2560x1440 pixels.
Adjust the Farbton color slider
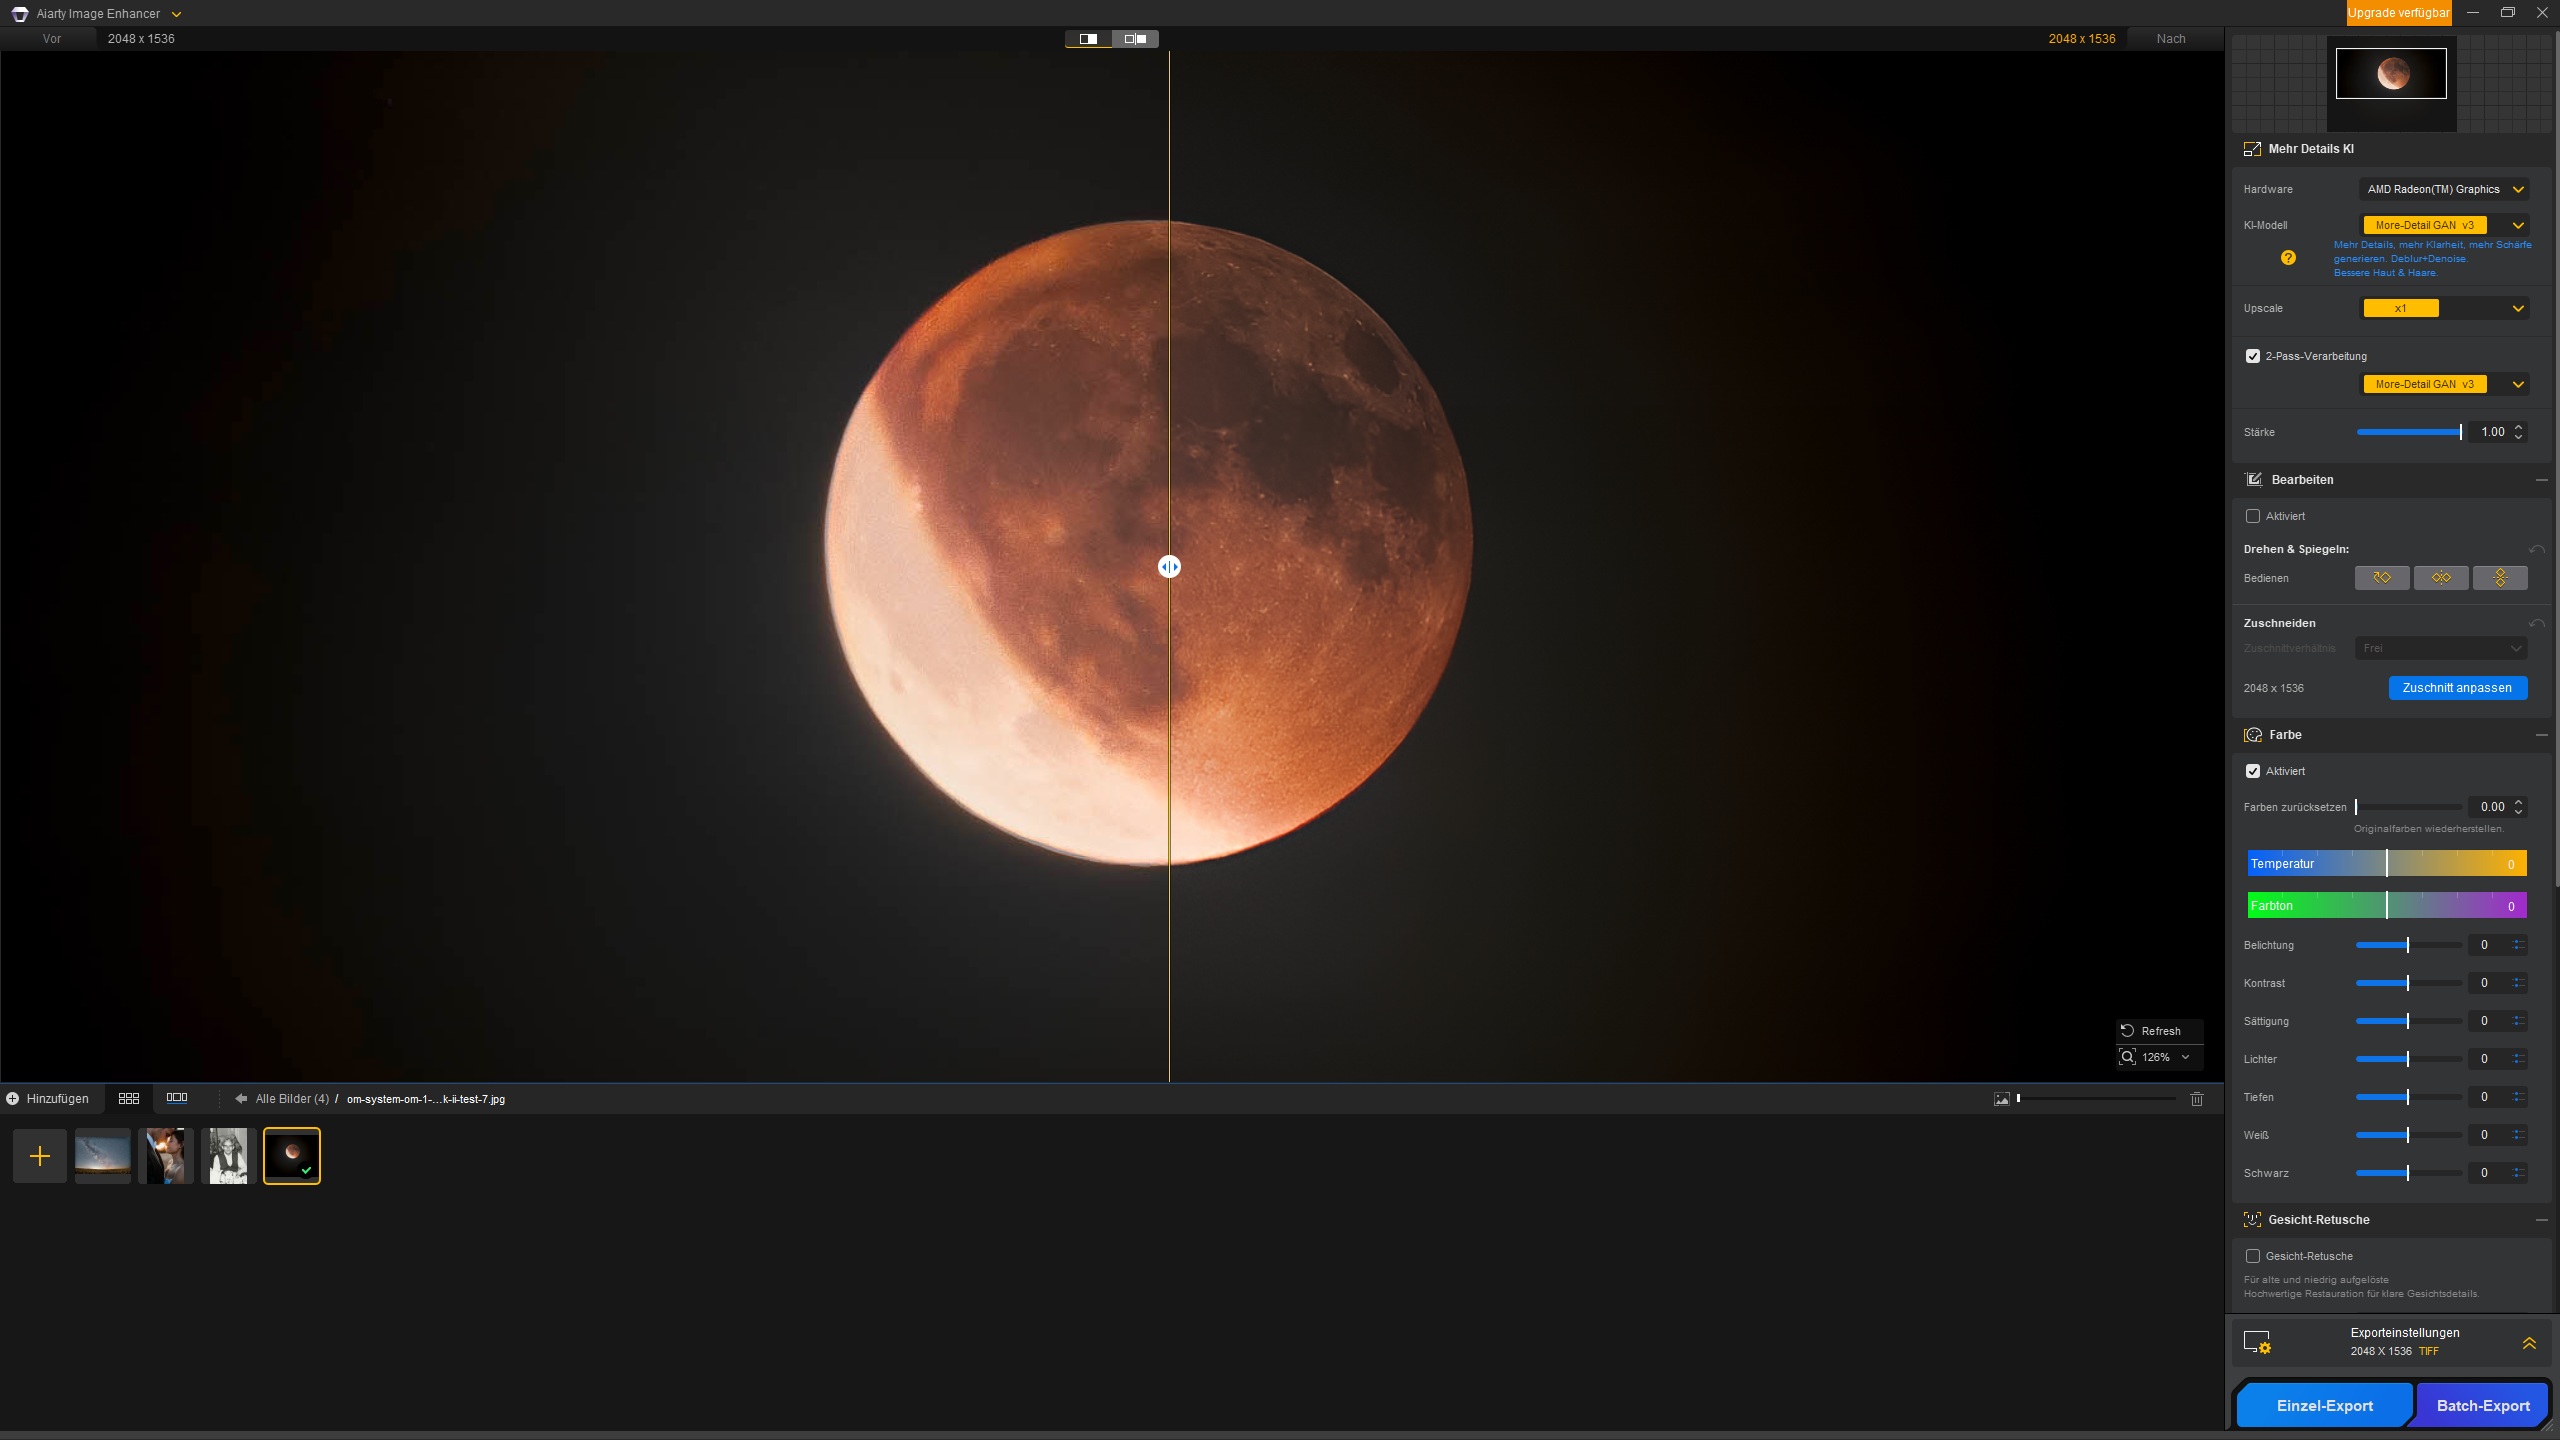(2387, 905)
